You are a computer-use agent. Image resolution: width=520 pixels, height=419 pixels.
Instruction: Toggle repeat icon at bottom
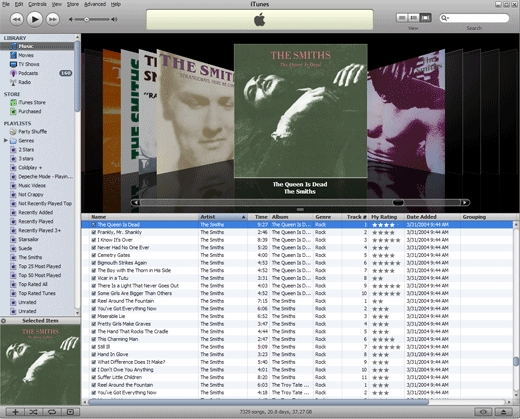[52, 412]
